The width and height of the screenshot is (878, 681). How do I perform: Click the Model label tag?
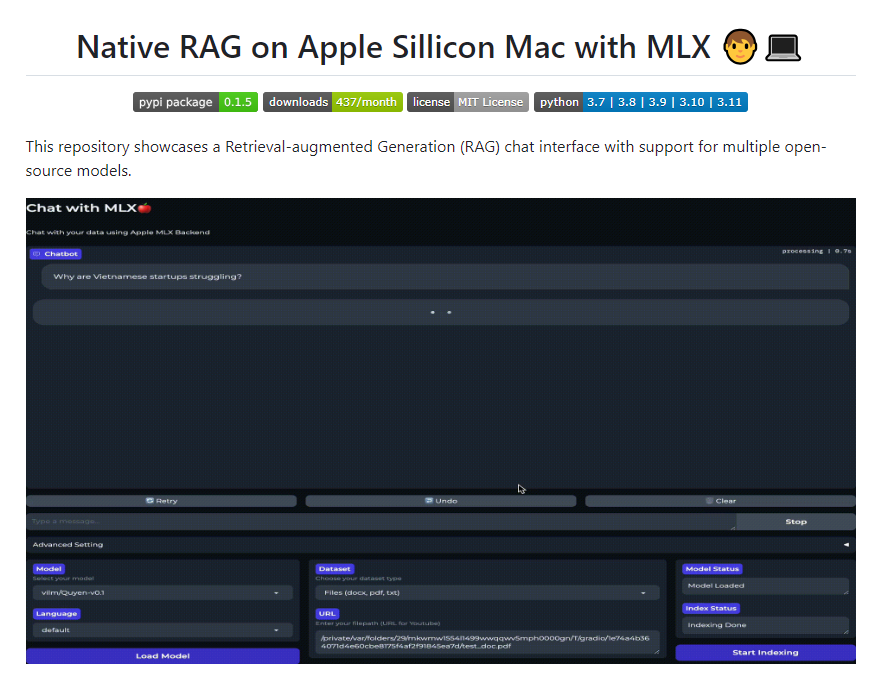click(49, 568)
